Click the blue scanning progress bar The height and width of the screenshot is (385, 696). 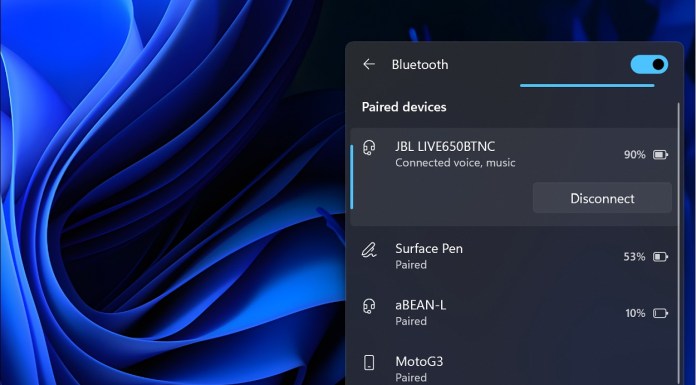coord(587,85)
